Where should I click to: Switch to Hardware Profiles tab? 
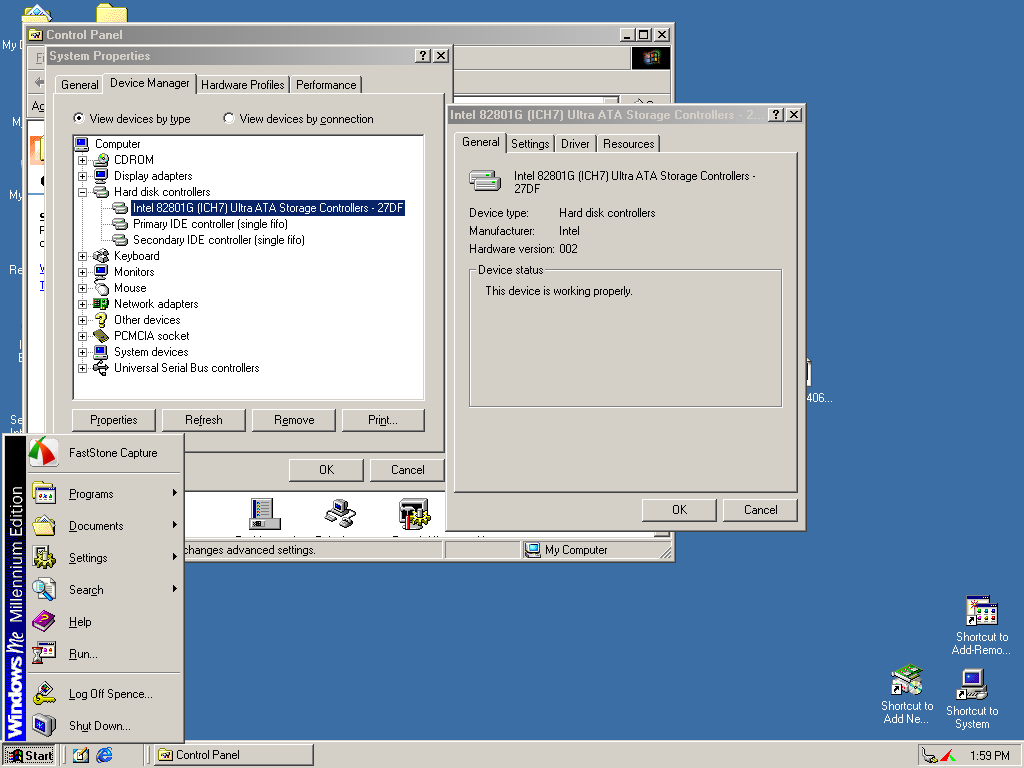(x=242, y=85)
